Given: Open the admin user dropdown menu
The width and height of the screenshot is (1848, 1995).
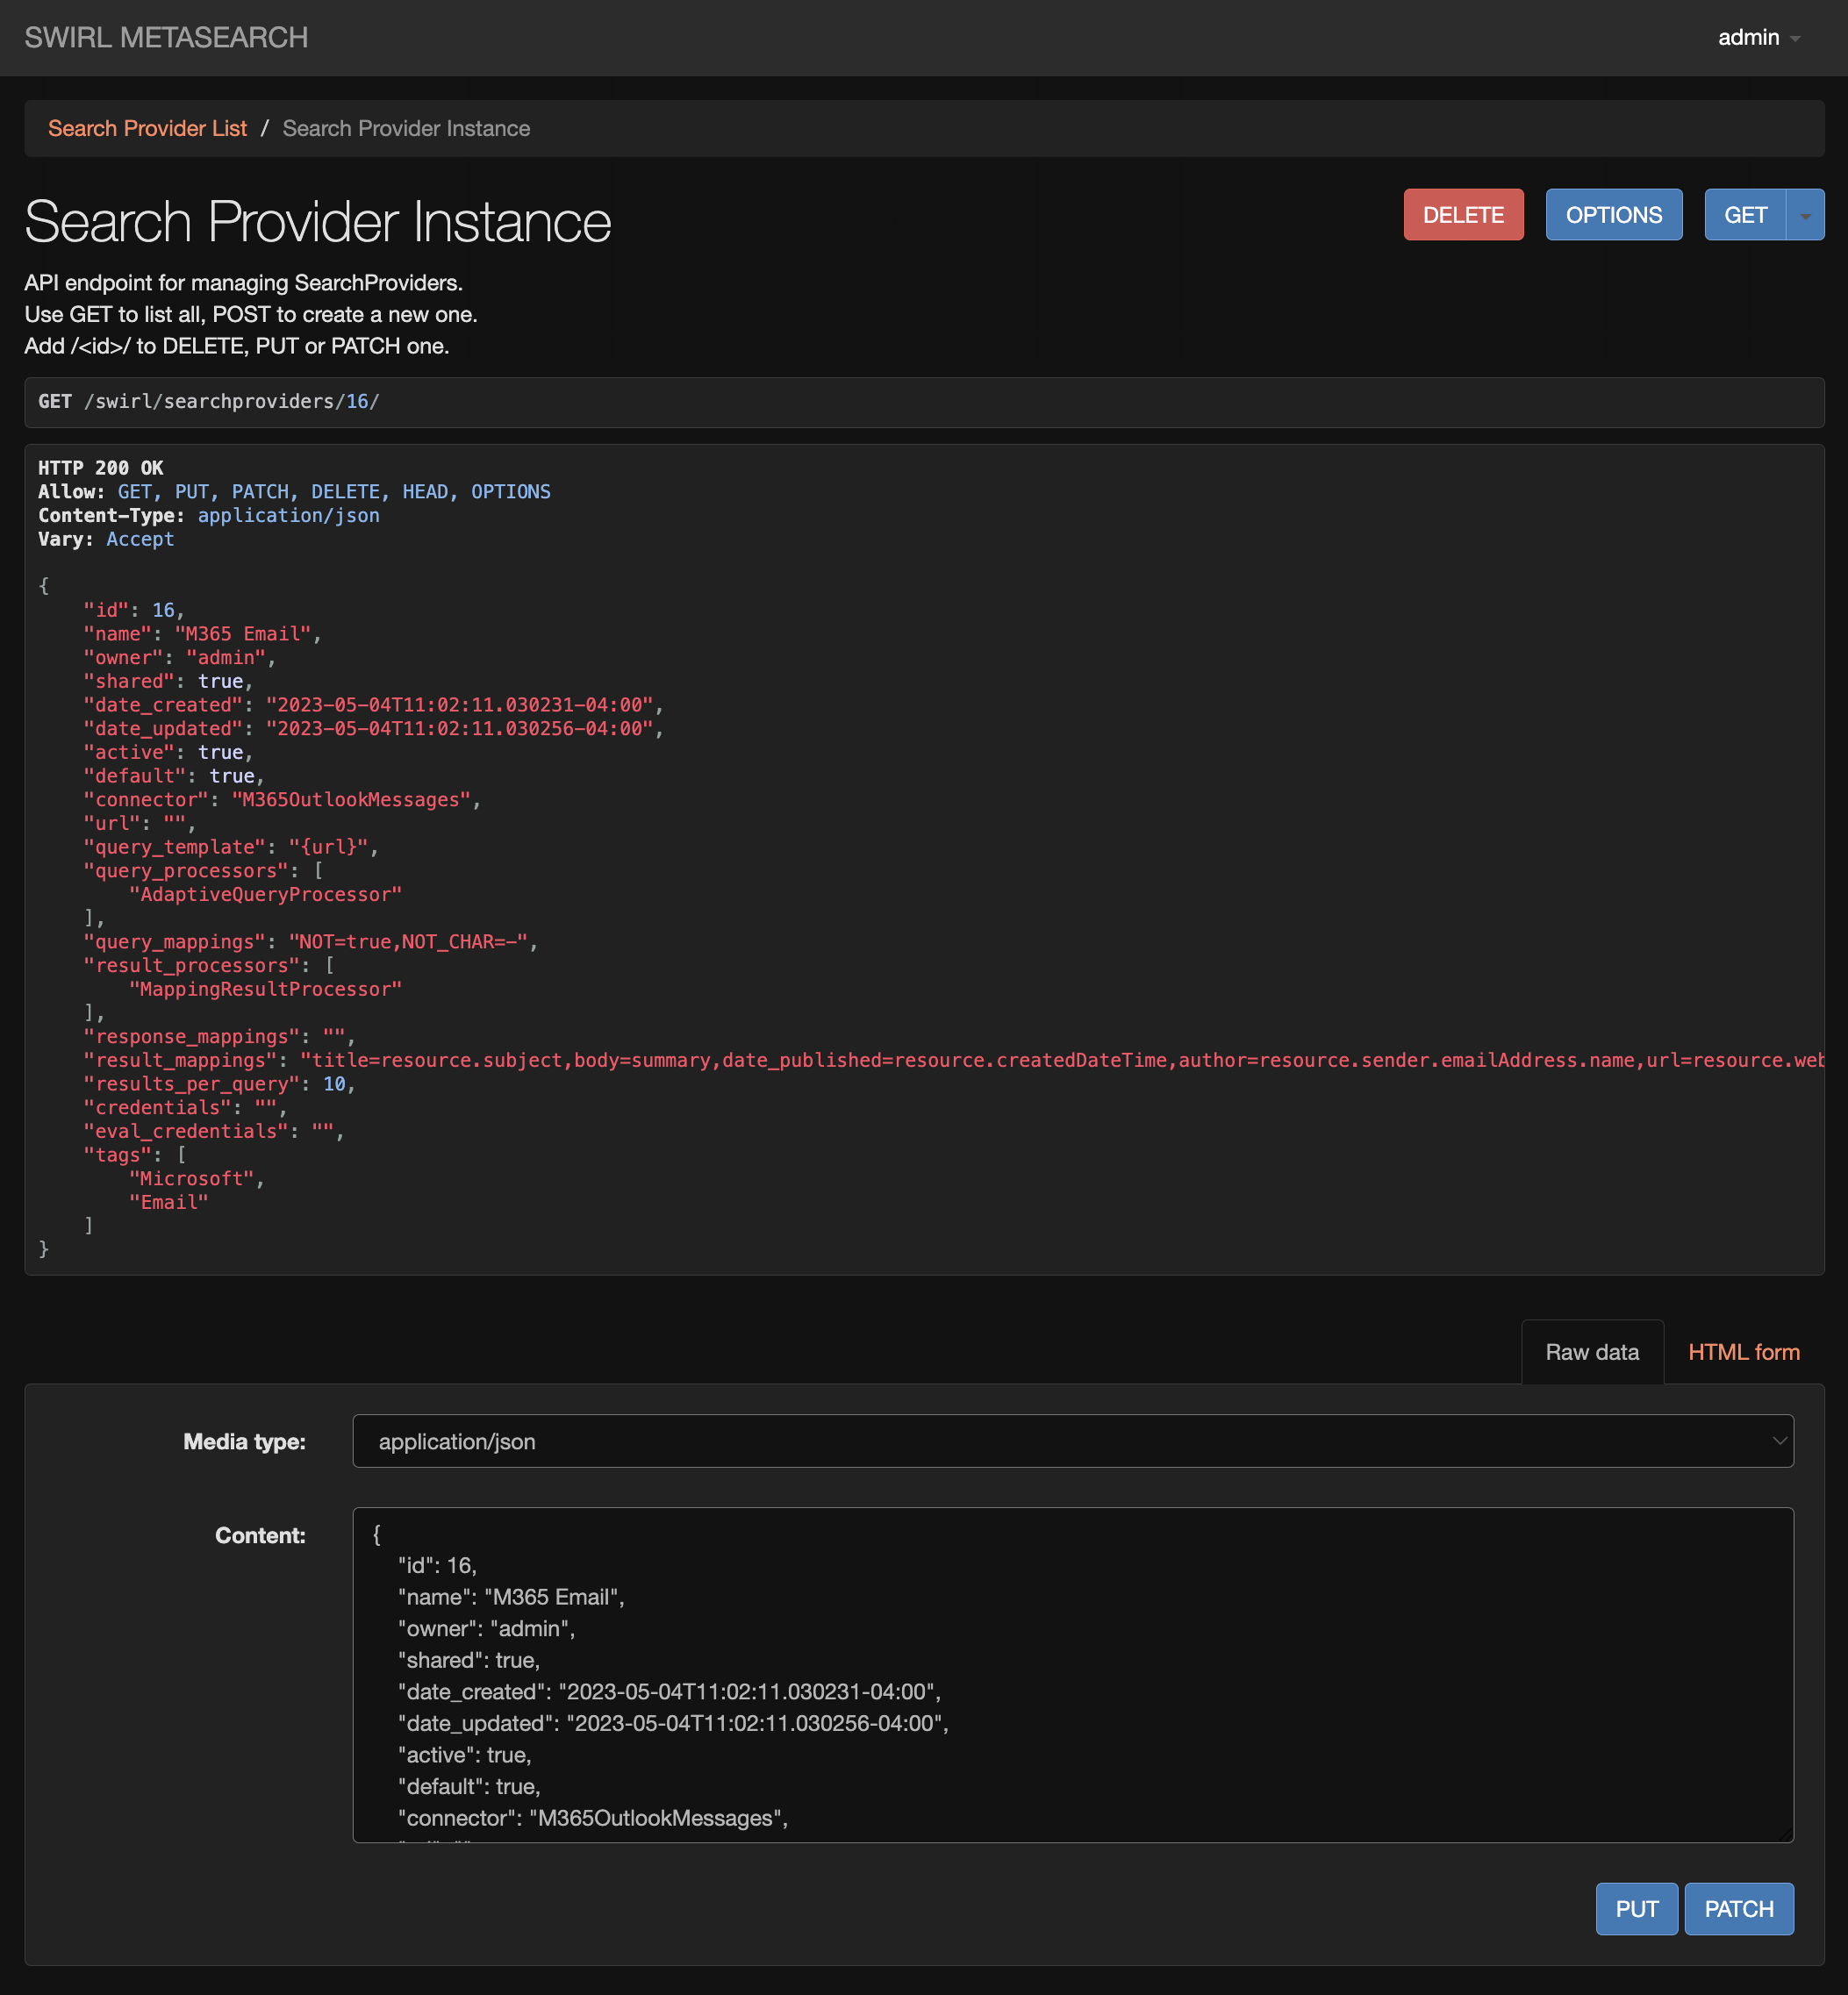Looking at the screenshot, I should pos(1759,38).
